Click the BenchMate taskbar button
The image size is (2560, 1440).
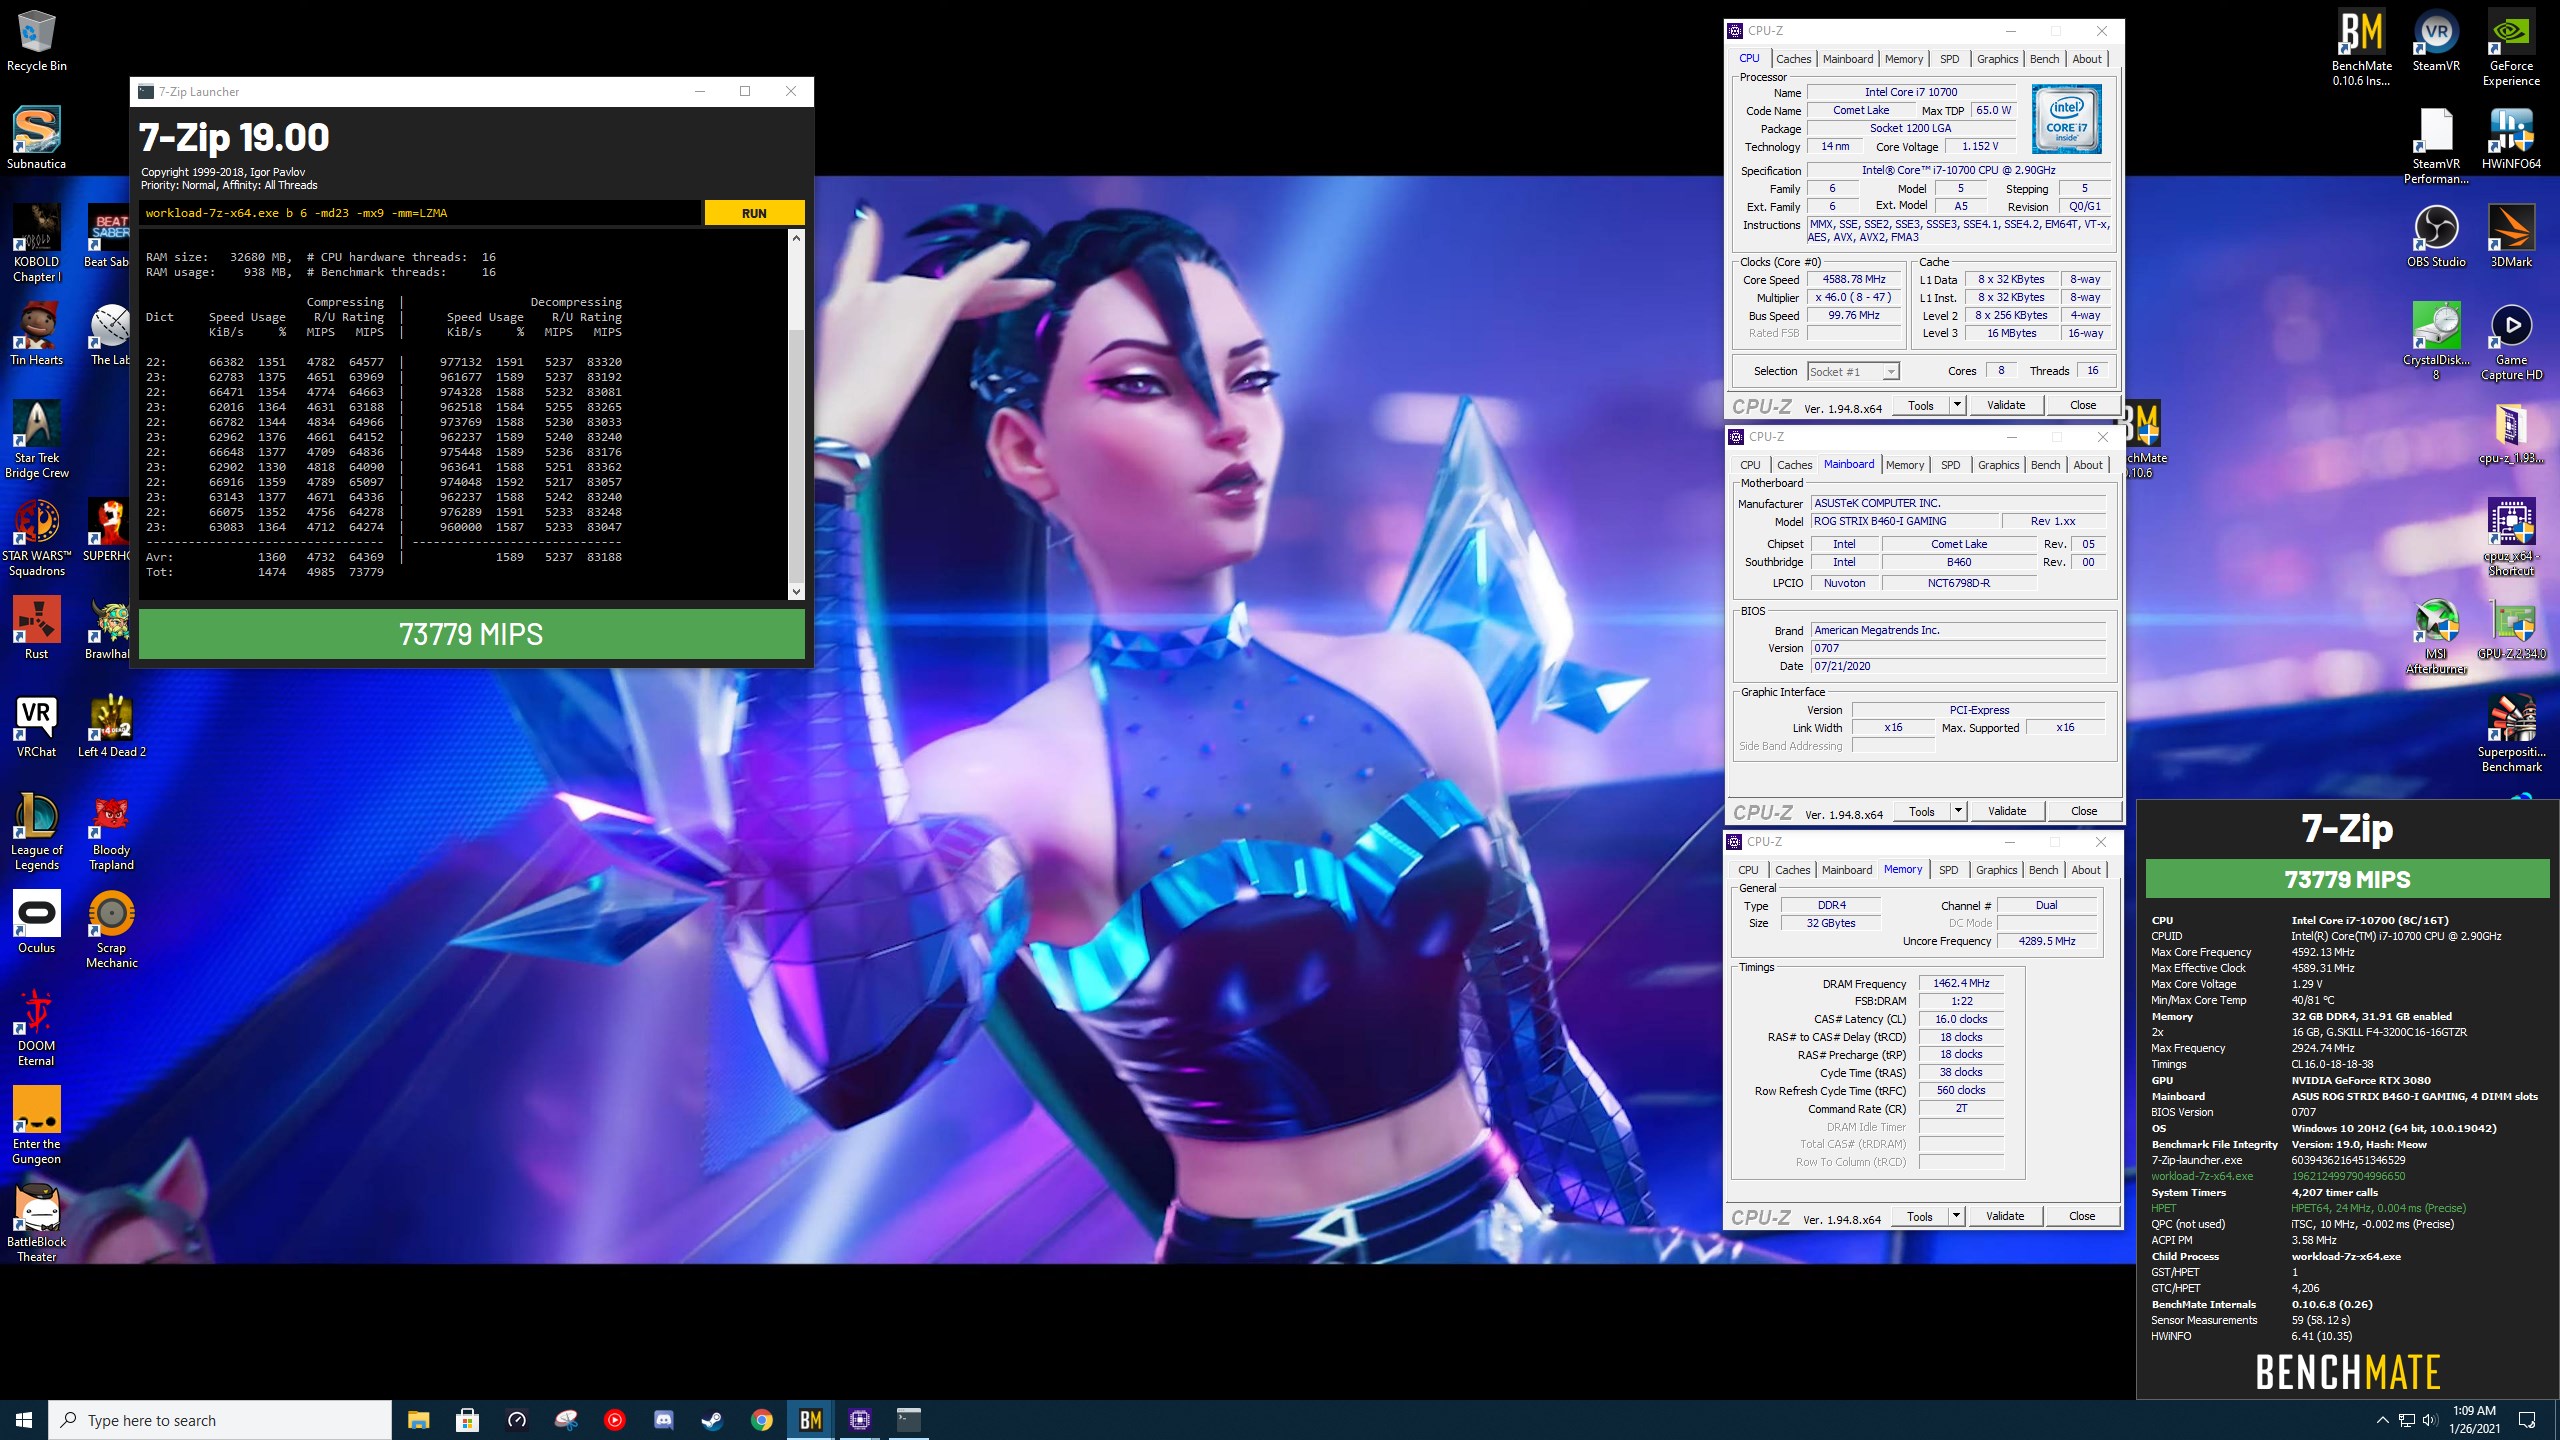[x=811, y=1420]
